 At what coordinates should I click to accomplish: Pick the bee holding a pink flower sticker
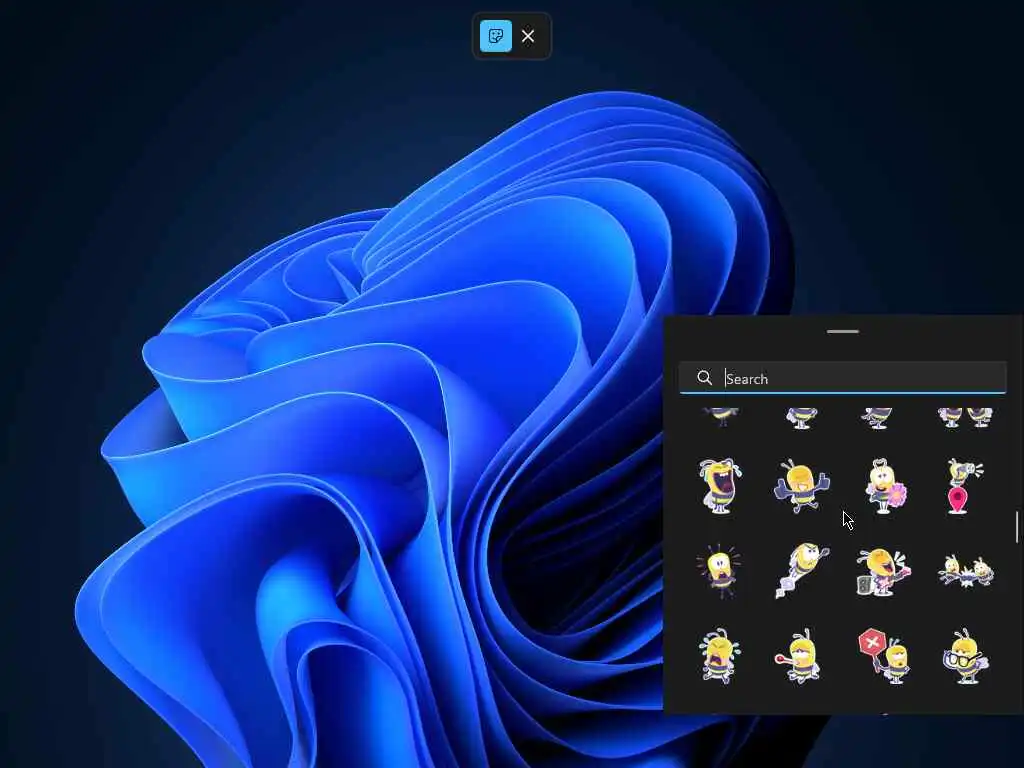[x=884, y=486]
